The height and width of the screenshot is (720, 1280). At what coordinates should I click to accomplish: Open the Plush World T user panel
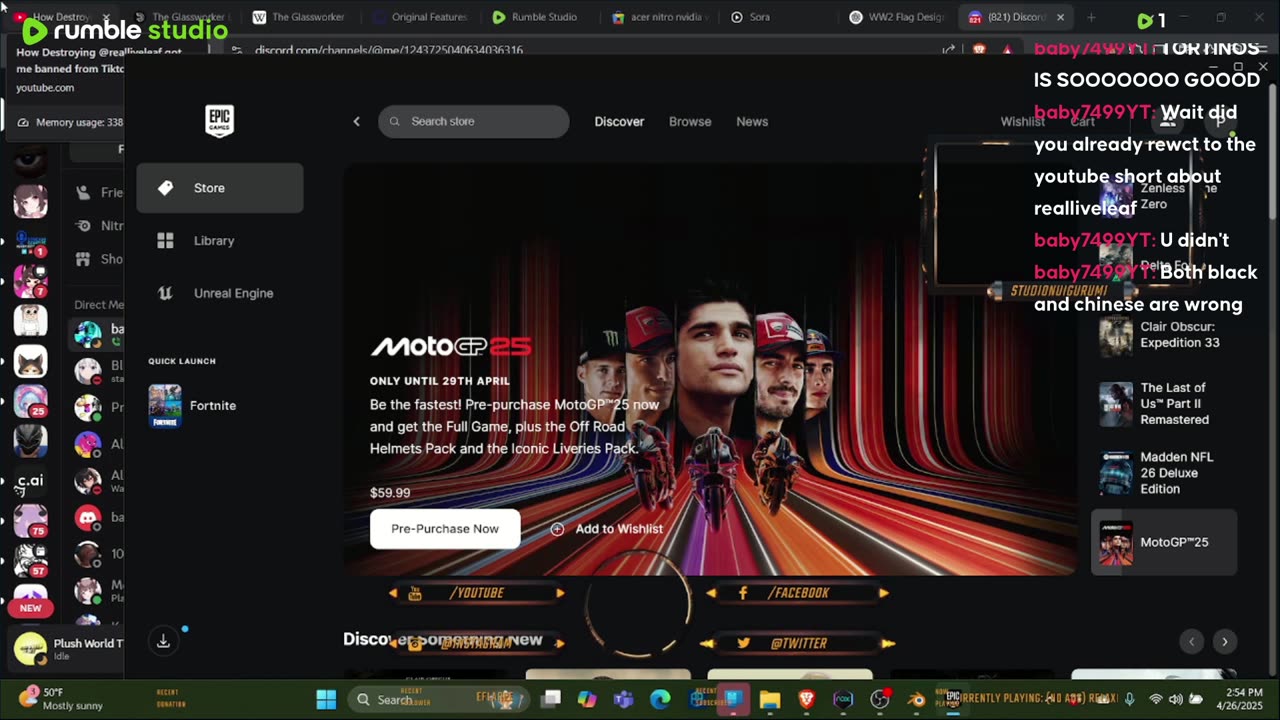tap(68, 649)
